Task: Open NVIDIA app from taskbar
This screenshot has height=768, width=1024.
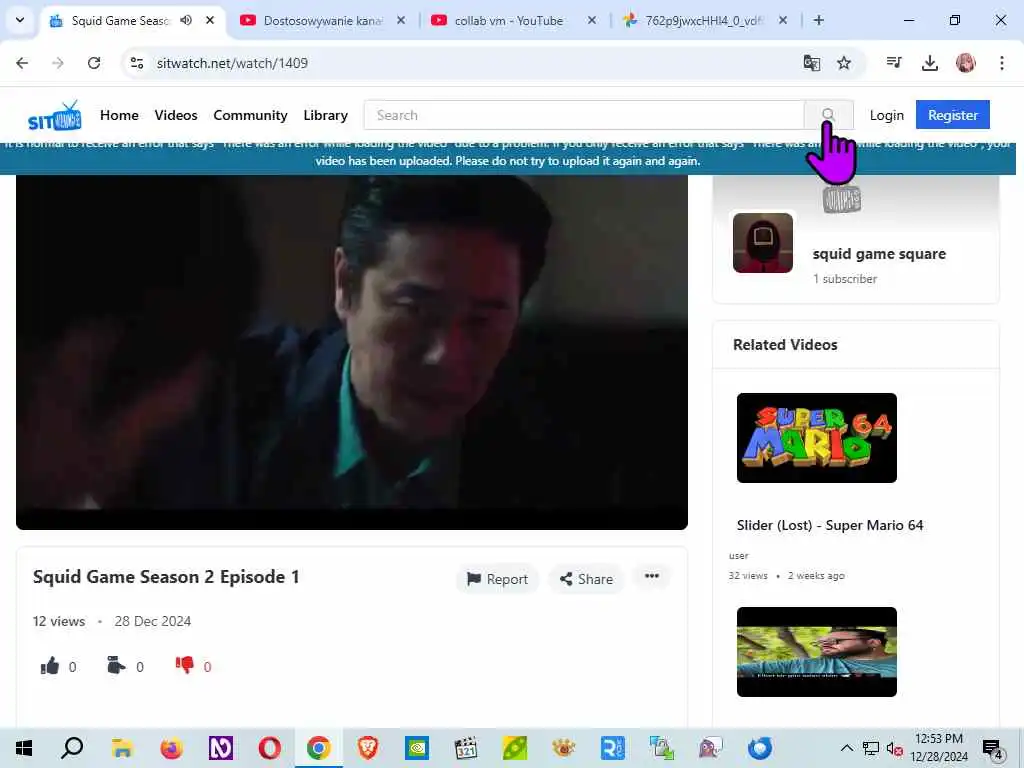Action: [x=417, y=748]
